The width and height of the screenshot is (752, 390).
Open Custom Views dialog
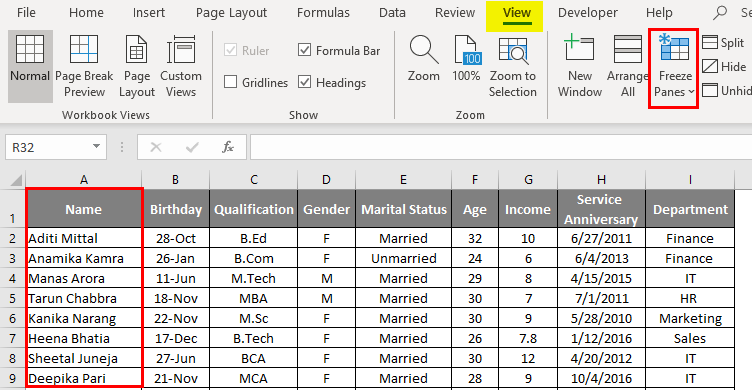[x=181, y=67]
